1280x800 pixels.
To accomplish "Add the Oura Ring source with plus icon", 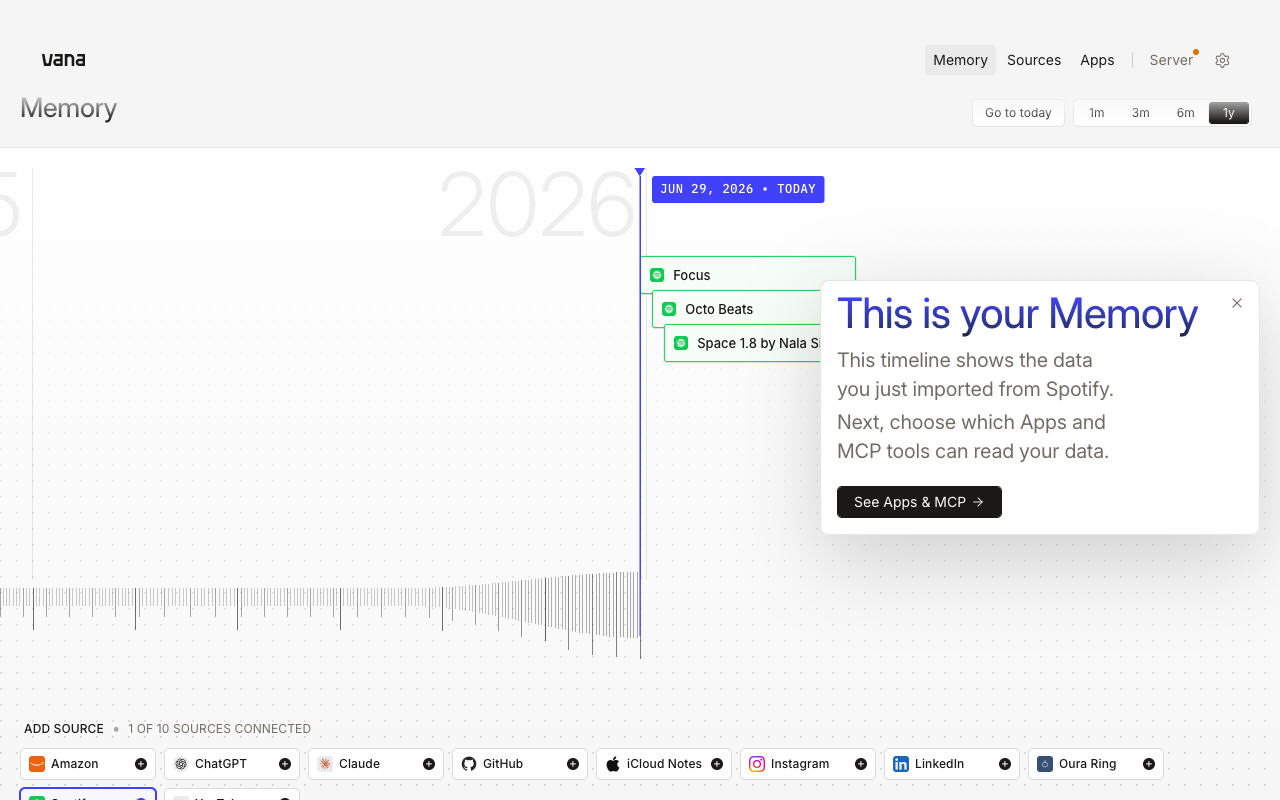I will pyautogui.click(x=1149, y=764).
